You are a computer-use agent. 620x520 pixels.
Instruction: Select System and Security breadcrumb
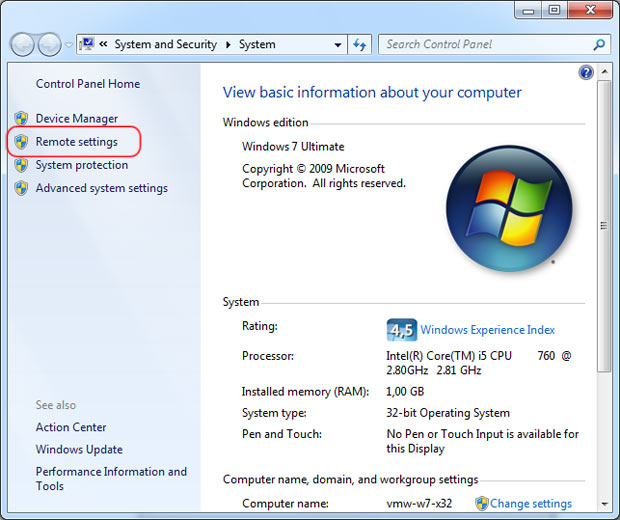pyautogui.click(x=166, y=44)
